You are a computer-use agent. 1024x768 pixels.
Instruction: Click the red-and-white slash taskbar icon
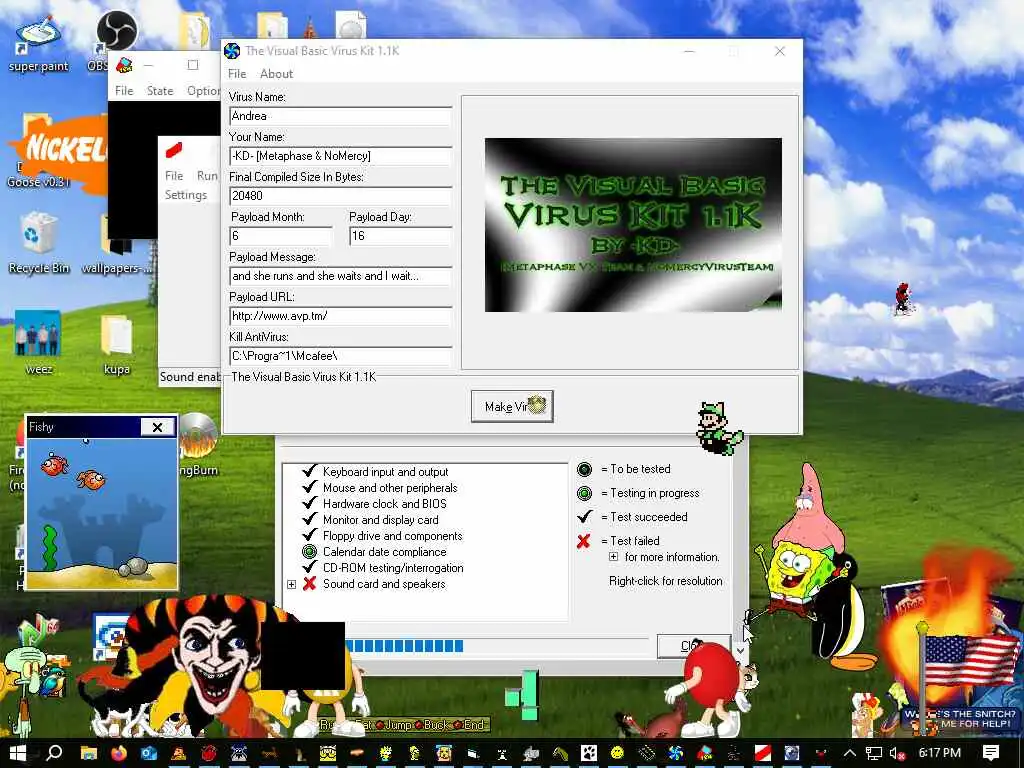pyautogui.click(x=763, y=753)
